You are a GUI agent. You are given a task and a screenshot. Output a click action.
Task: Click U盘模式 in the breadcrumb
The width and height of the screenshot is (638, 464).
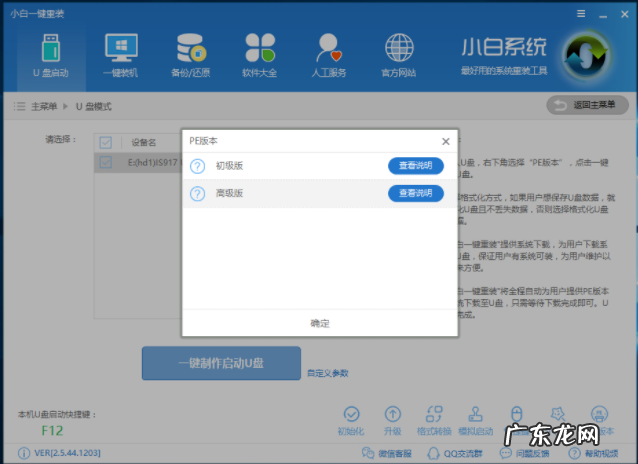click(x=94, y=106)
